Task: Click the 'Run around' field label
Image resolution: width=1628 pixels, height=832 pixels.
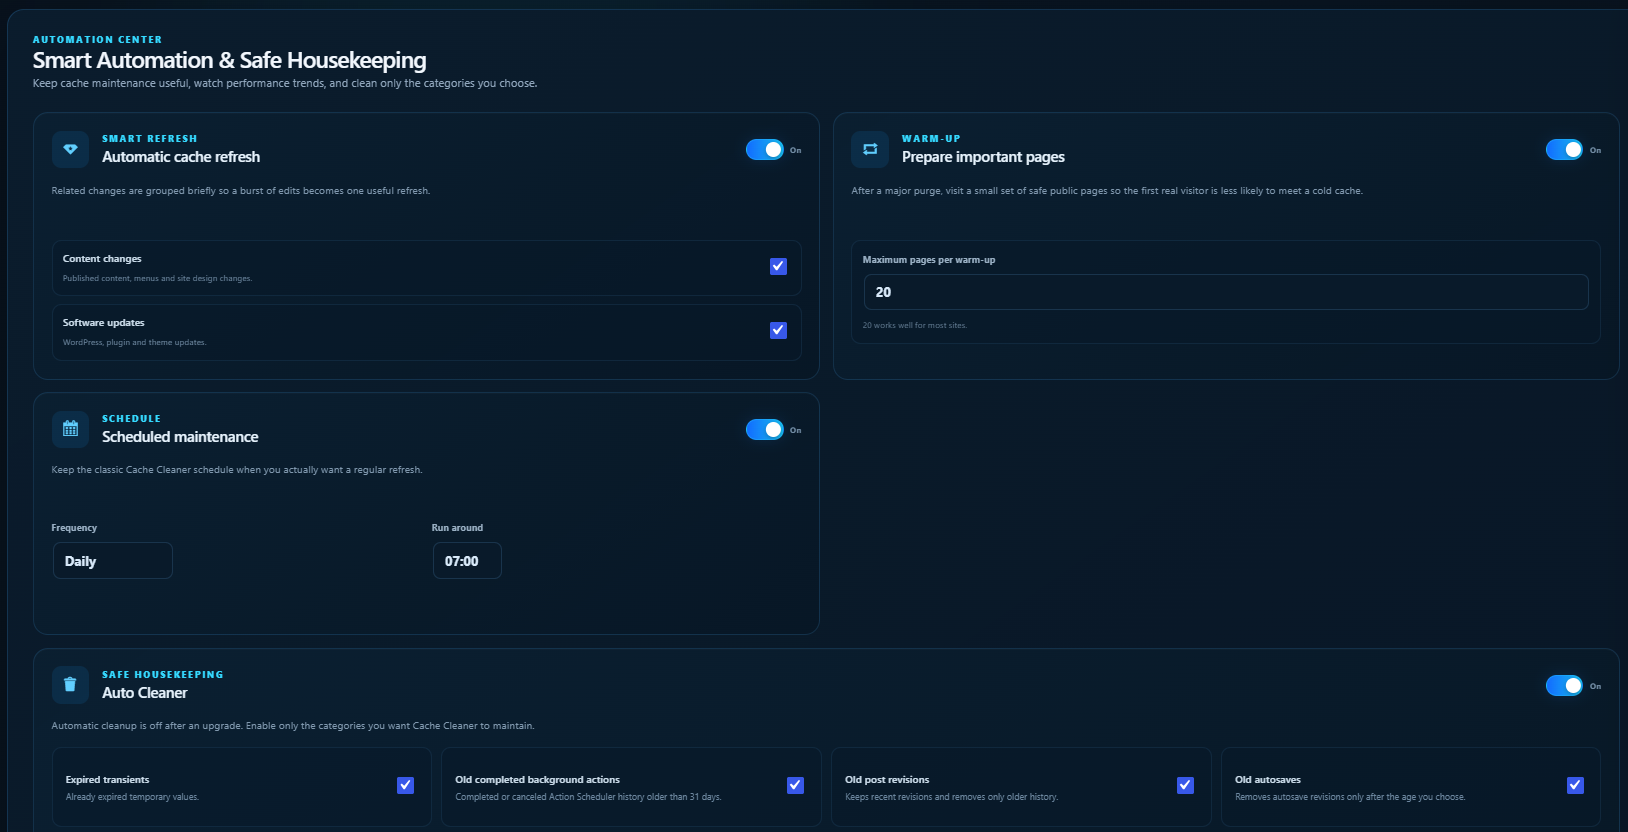Action: [x=457, y=528]
